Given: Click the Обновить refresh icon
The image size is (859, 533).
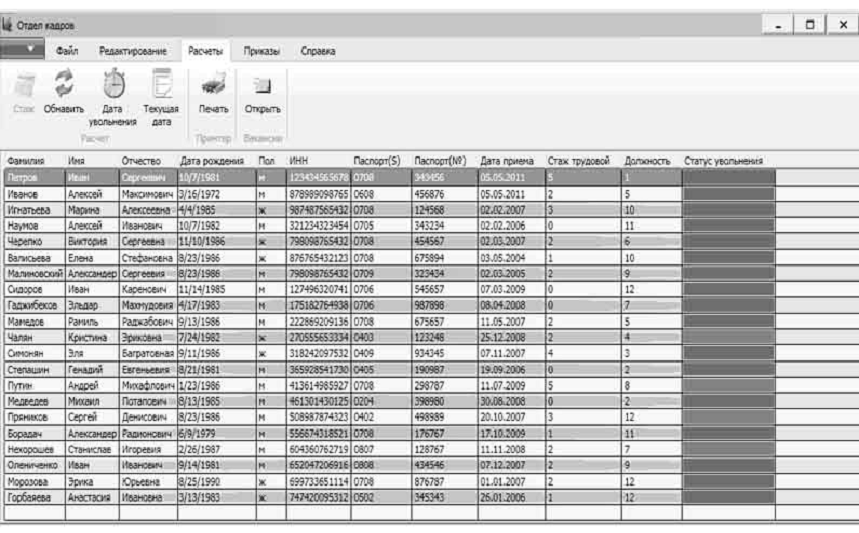Looking at the screenshot, I should pyautogui.click(x=60, y=84).
